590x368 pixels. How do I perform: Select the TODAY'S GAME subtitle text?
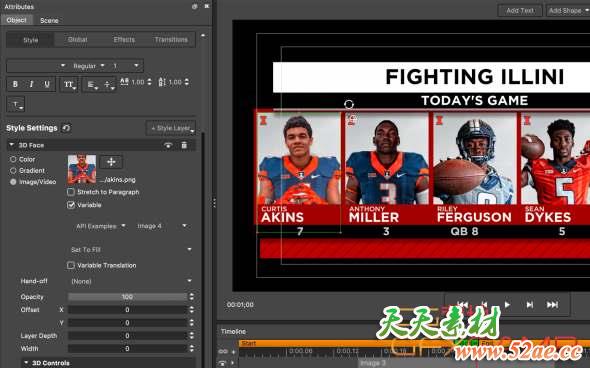coord(474,100)
